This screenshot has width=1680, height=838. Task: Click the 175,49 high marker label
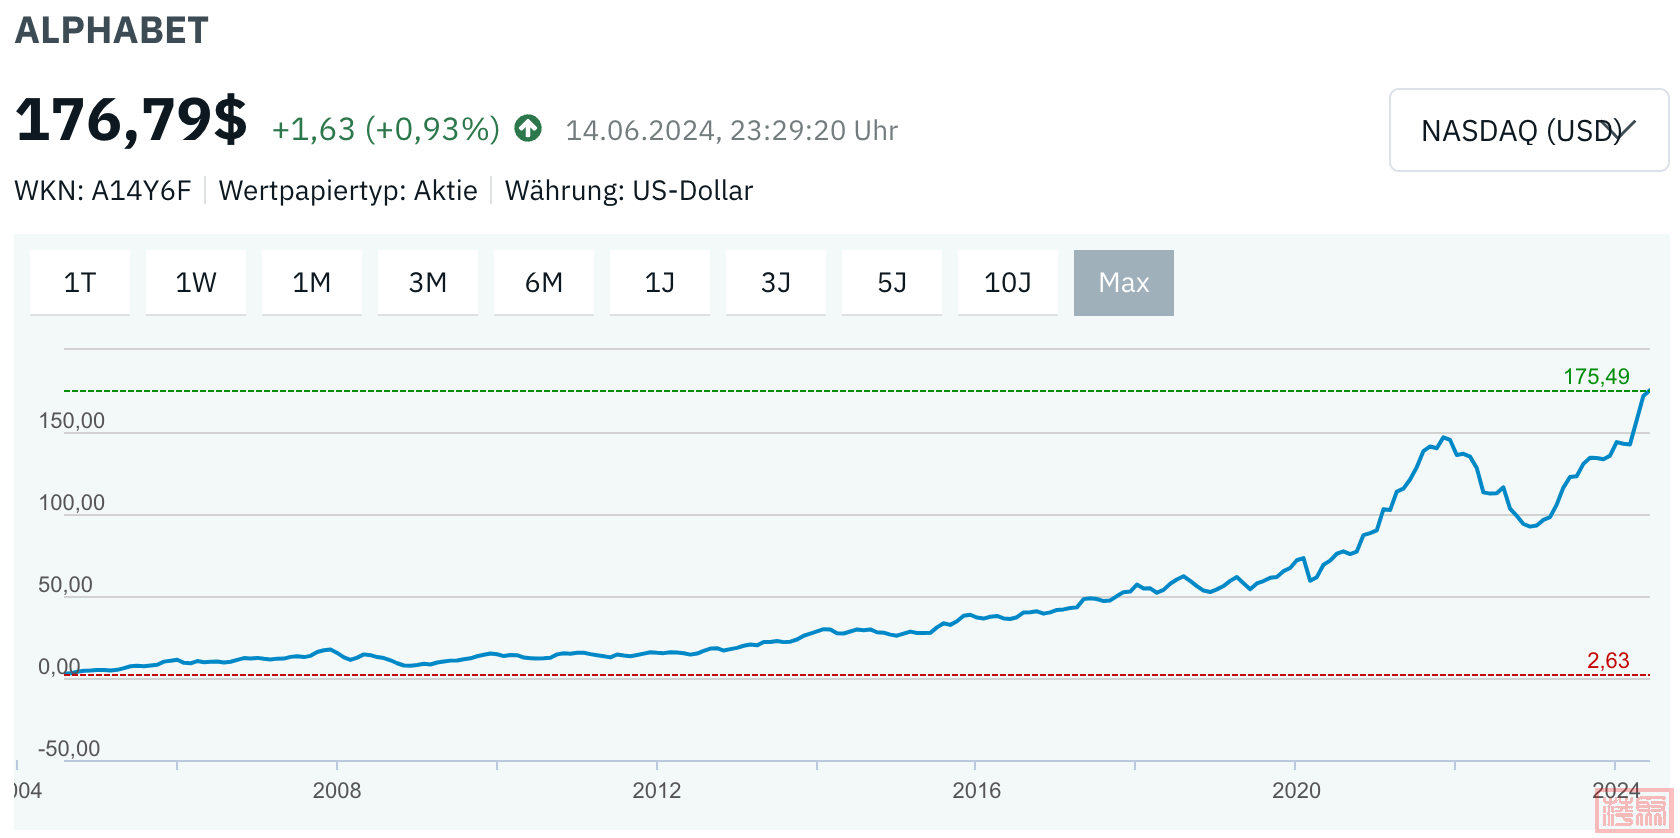coord(1597,376)
